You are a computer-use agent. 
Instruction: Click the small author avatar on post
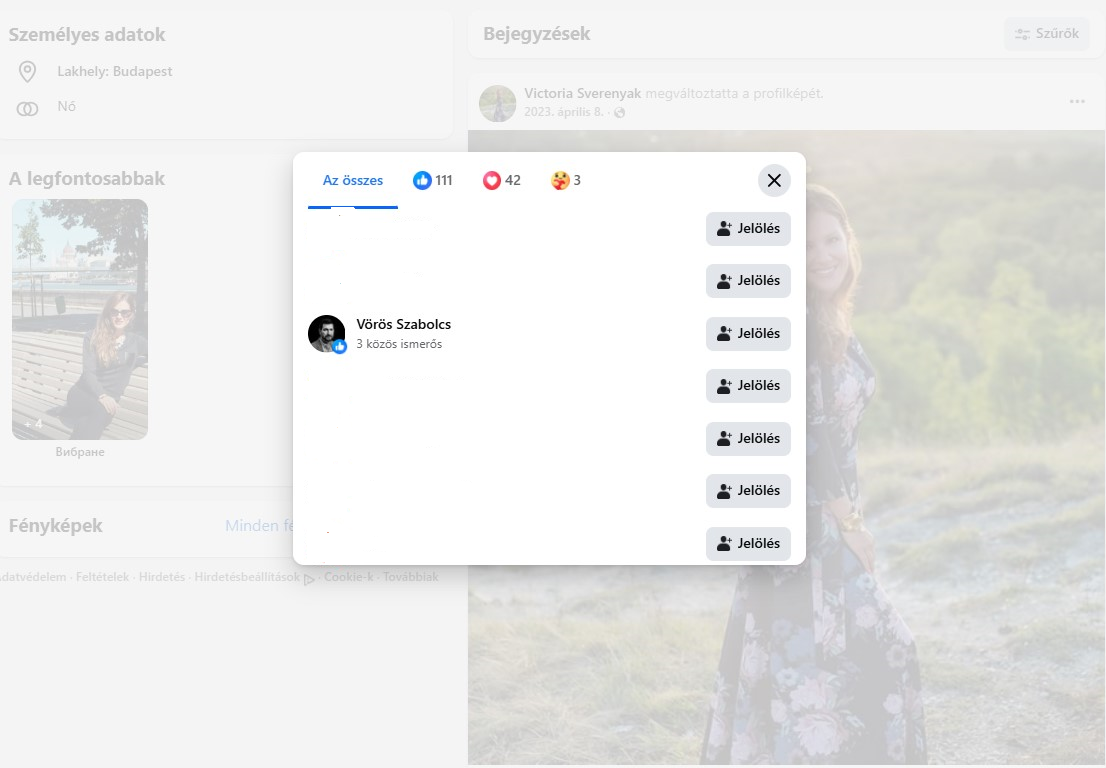pyautogui.click(x=497, y=102)
